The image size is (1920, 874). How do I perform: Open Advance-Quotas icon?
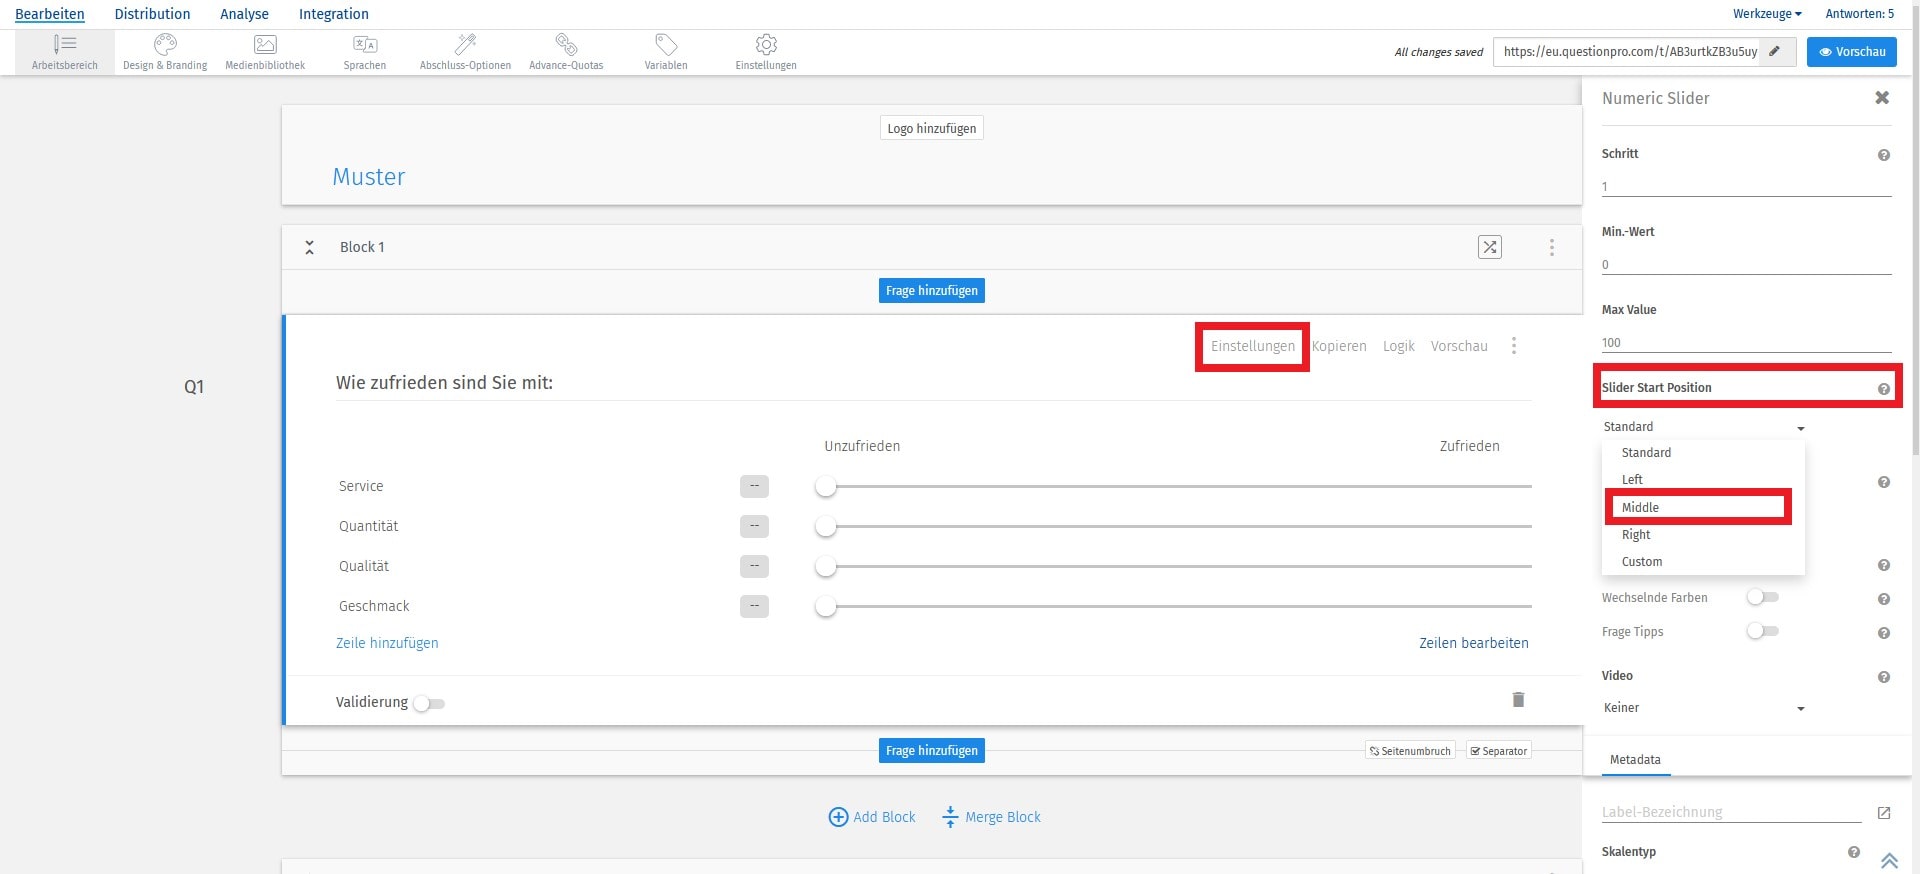pyautogui.click(x=566, y=44)
